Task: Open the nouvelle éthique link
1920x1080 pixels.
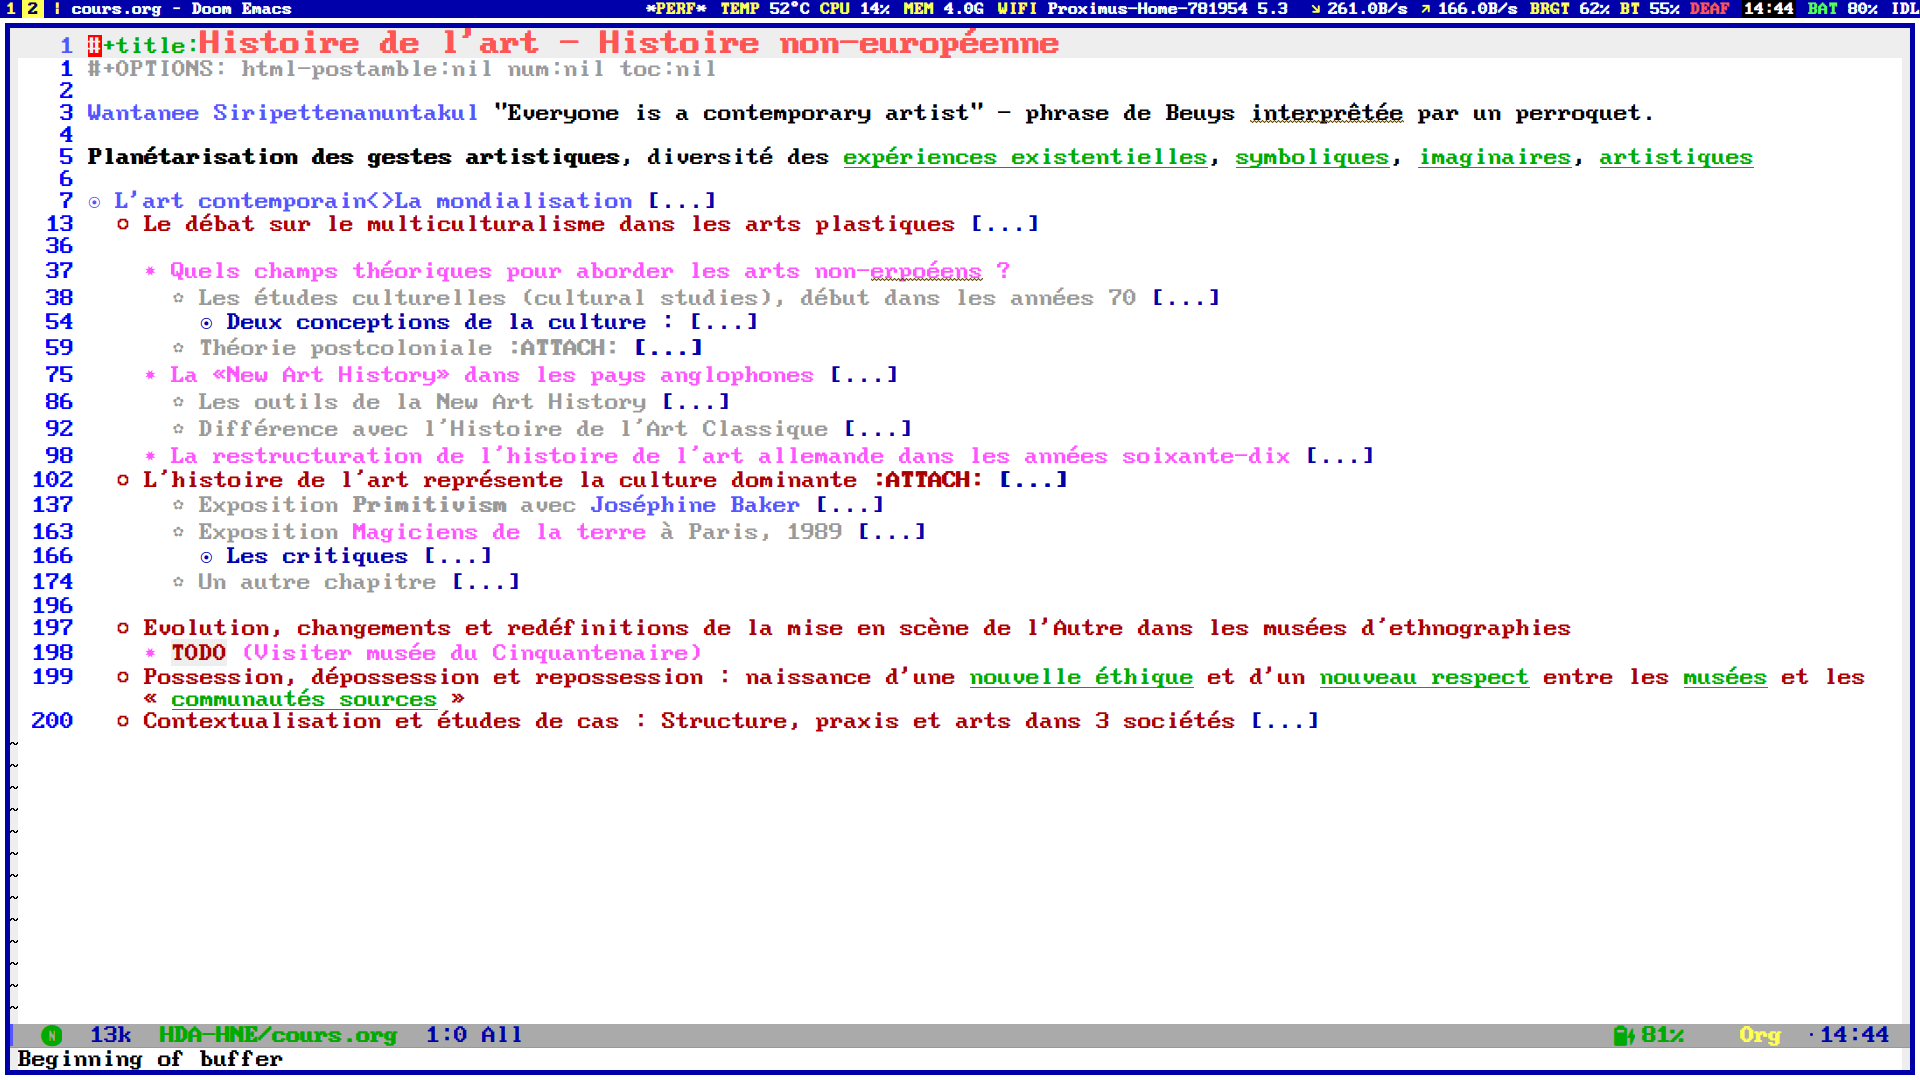Action: tap(1080, 677)
